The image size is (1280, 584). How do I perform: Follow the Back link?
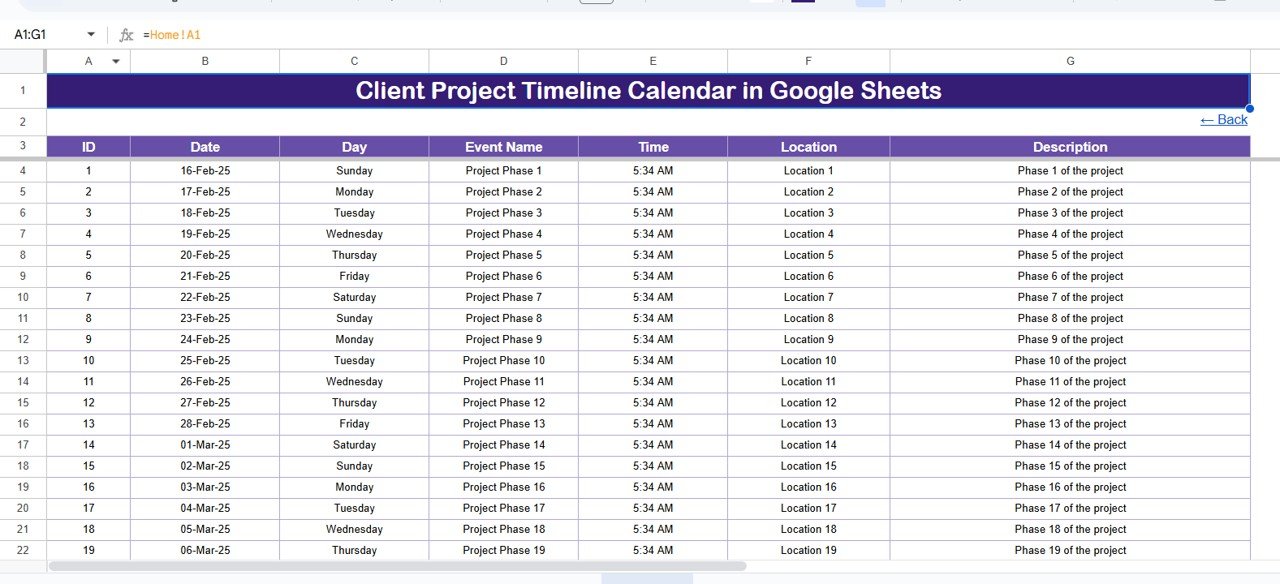(1223, 120)
